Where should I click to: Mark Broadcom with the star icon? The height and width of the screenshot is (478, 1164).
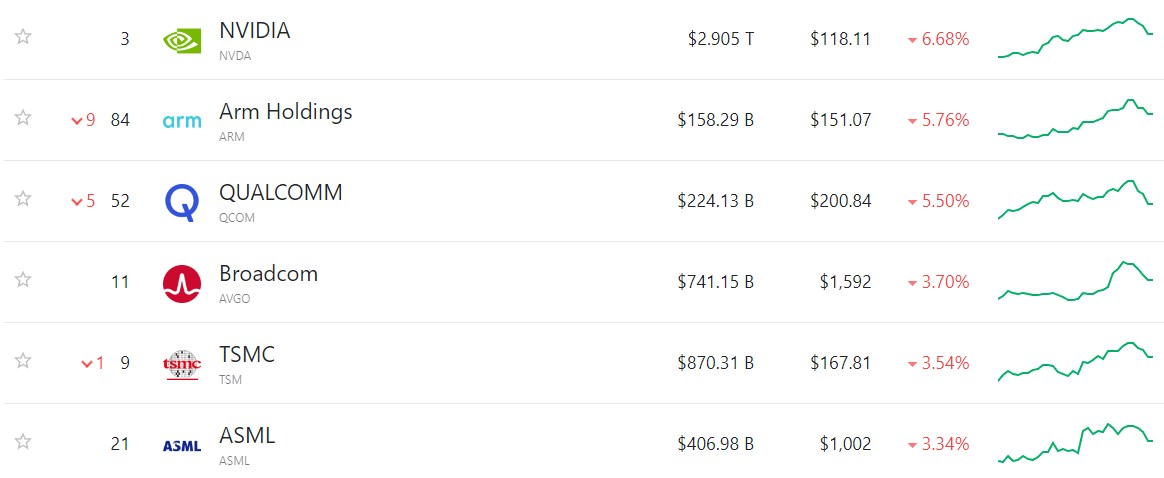[23, 279]
